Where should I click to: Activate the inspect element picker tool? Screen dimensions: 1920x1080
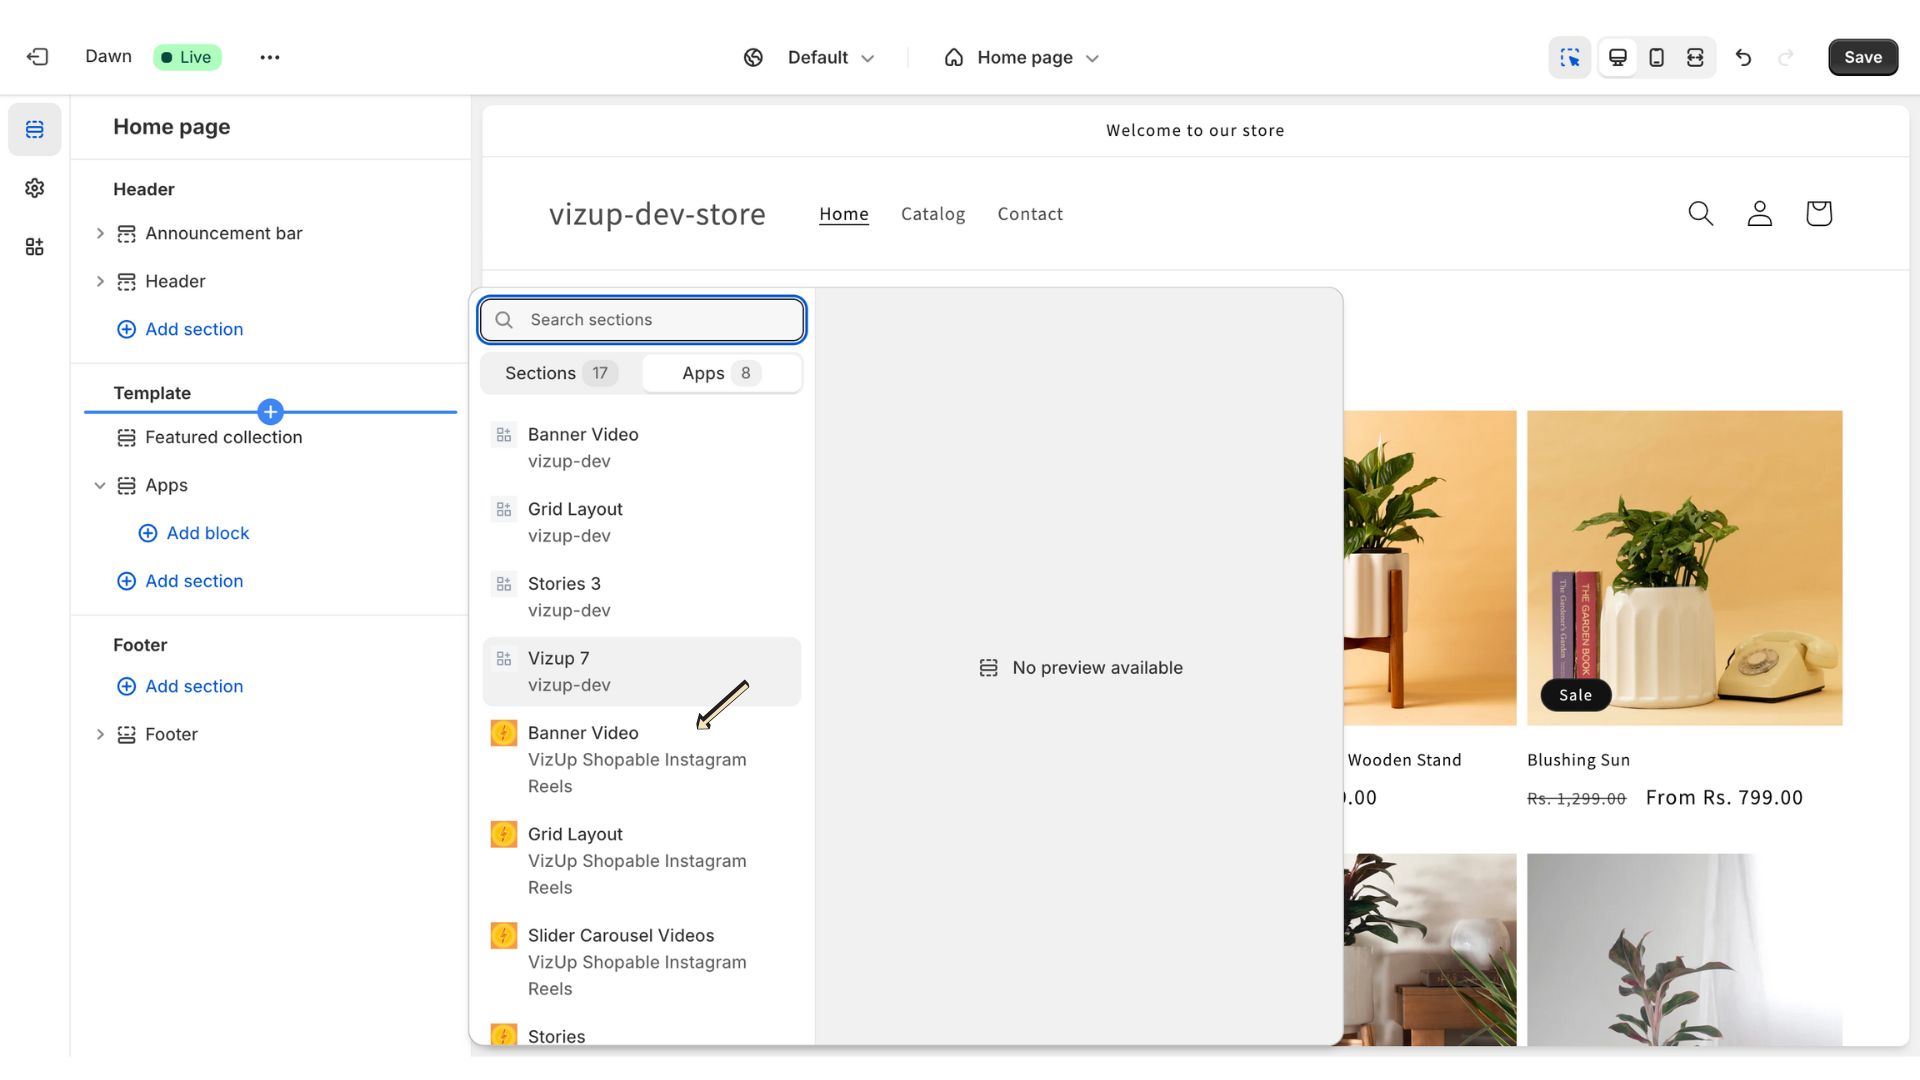1570,57
